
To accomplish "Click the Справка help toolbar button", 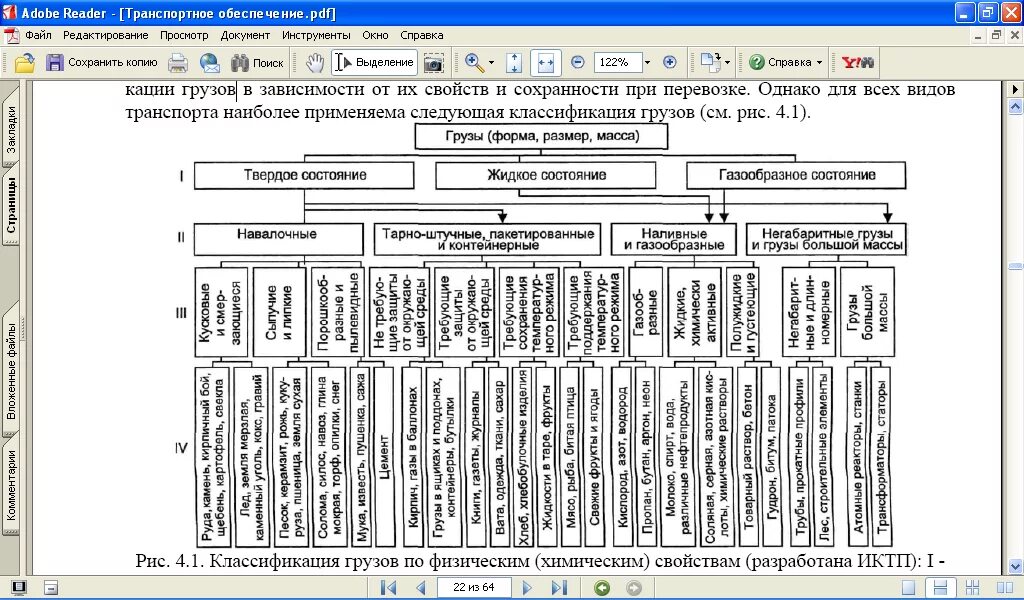I will 780,63.
